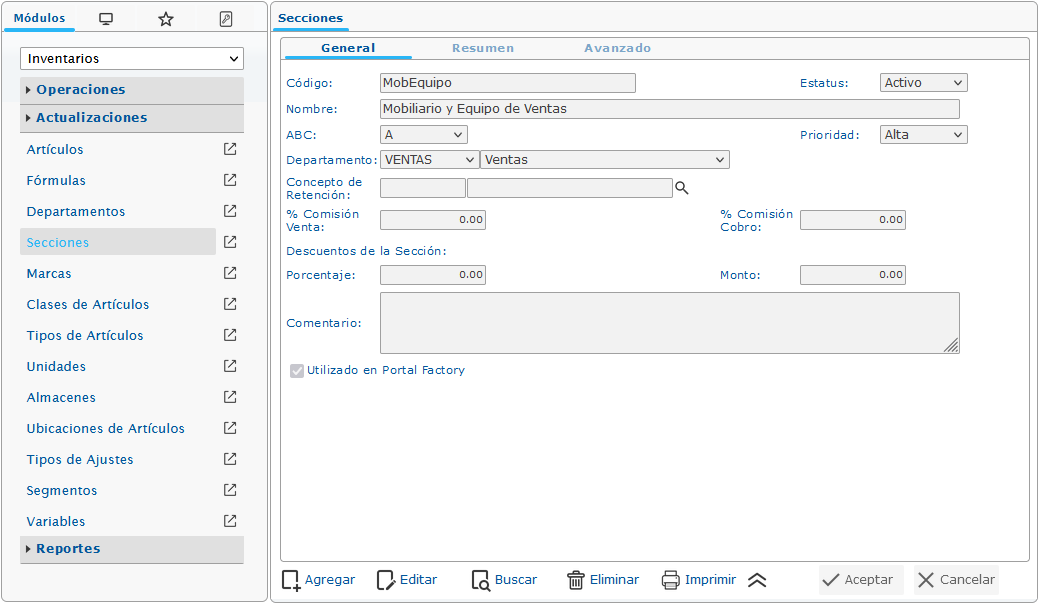This screenshot has width=1038, height=603.
Task: Open Variables in new window icon
Action: click(x=230, y=521)
